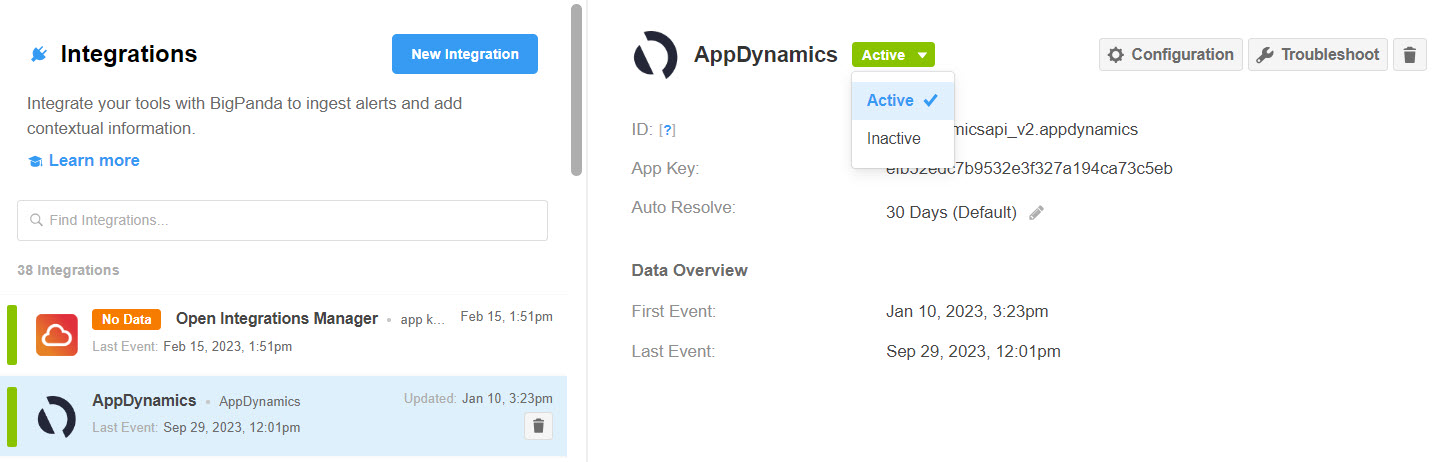
Task: Open the Configuration button
Action: [1171, 55]
